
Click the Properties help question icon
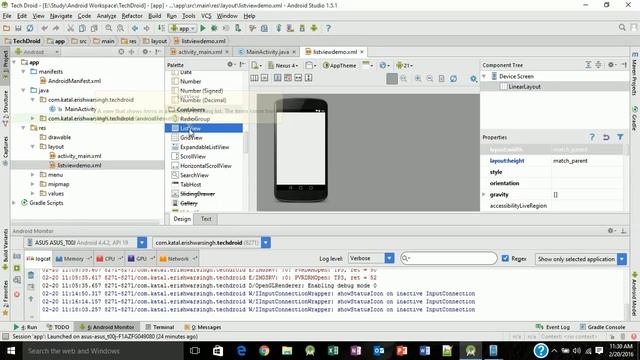pyautogui.click(x=592, y=137)
